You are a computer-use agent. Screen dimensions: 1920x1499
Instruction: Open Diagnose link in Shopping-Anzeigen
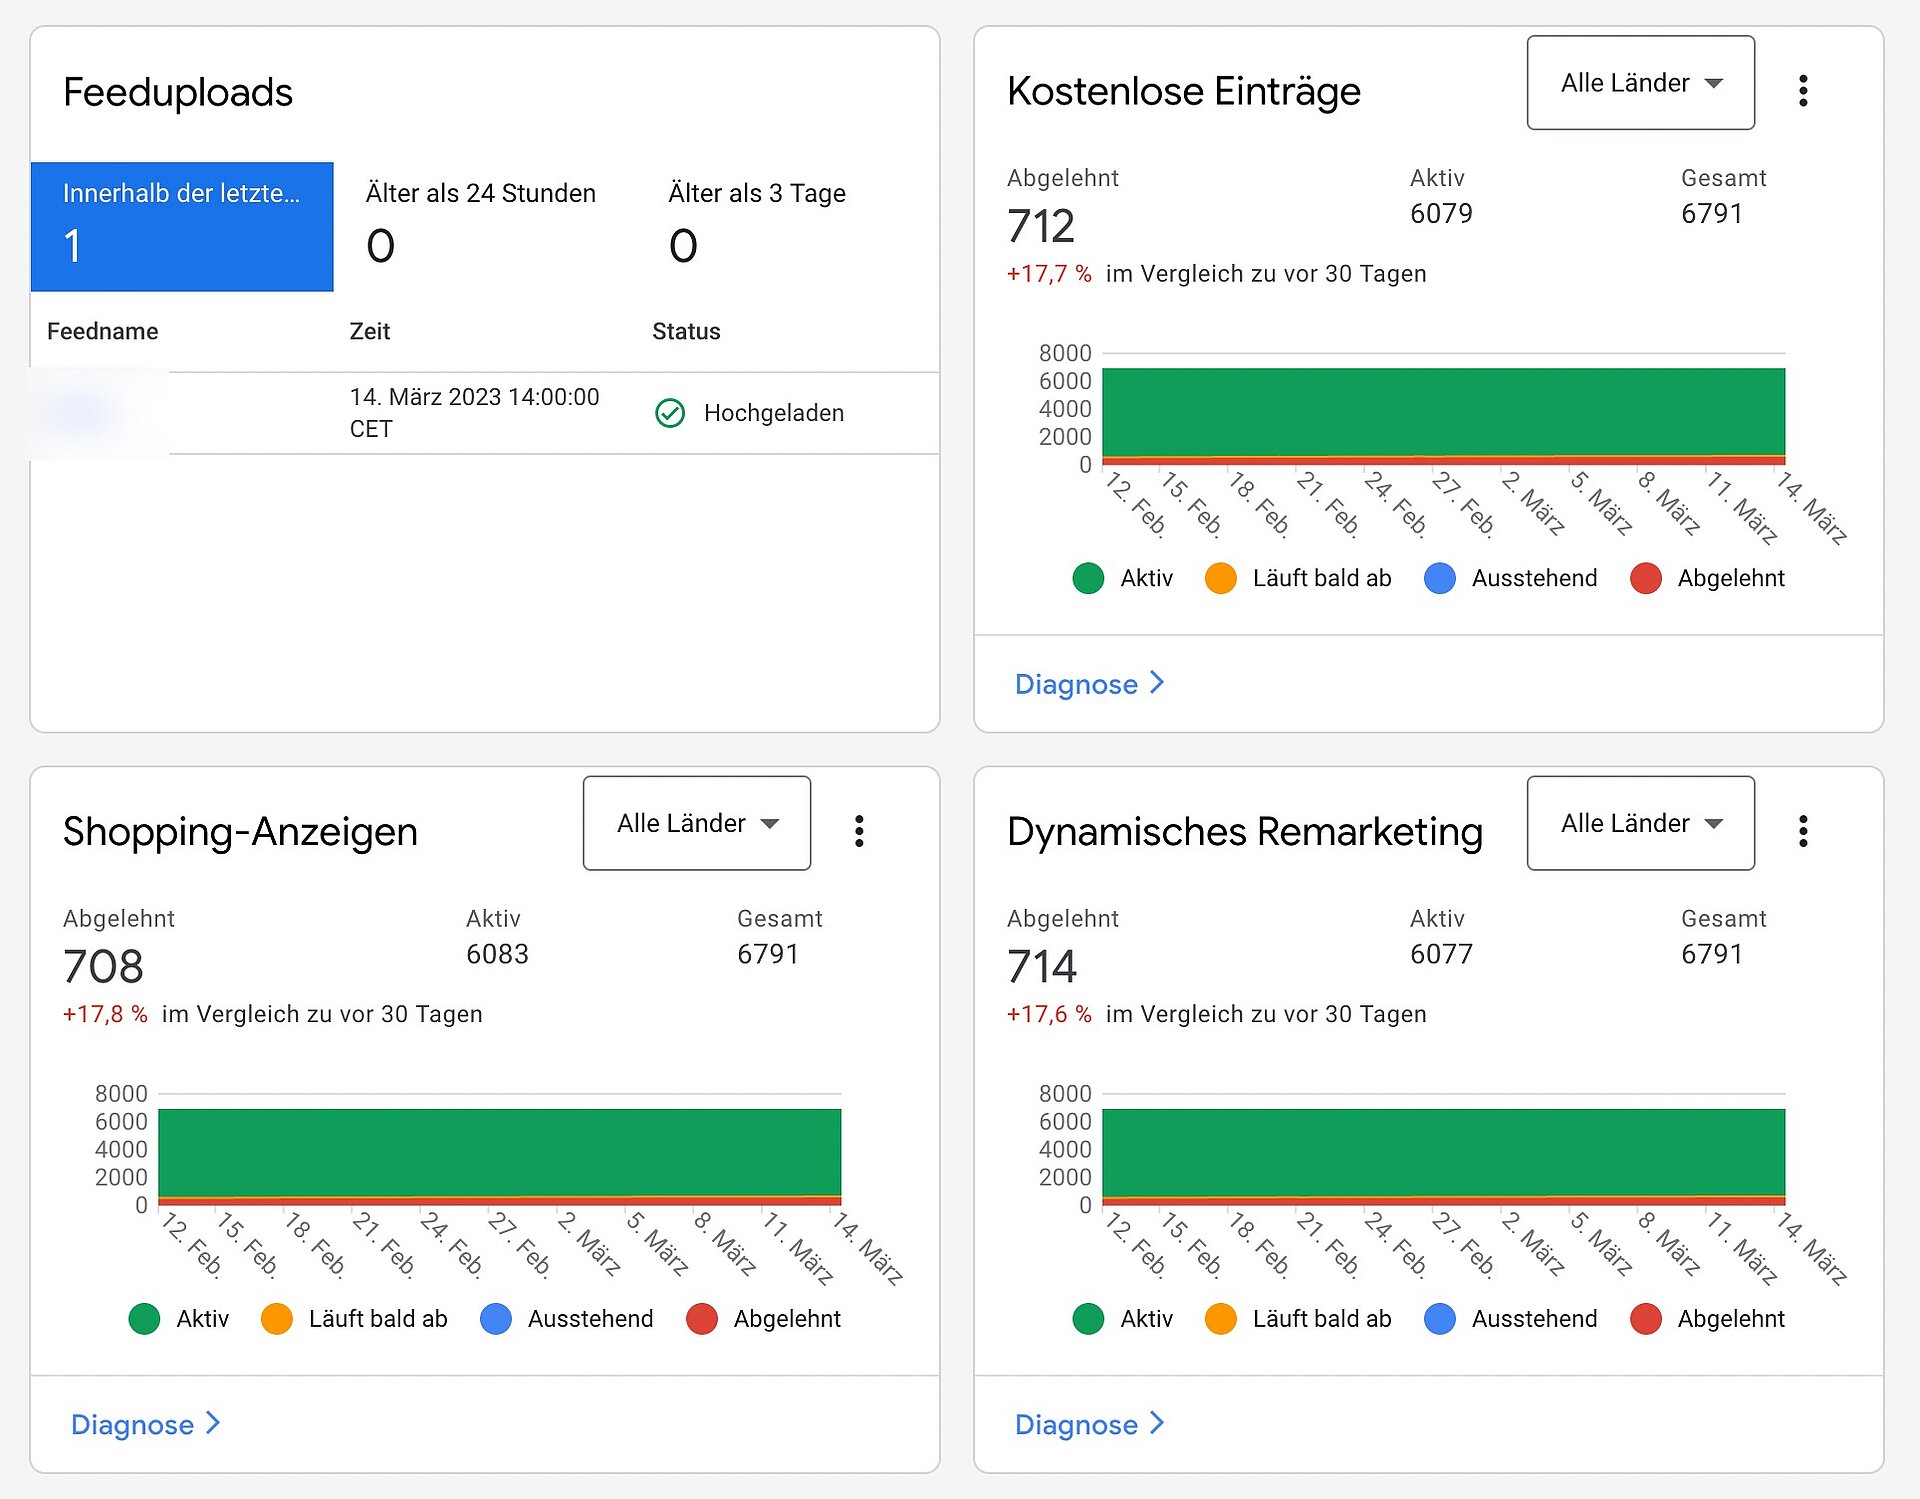[x=145, y=1424]
